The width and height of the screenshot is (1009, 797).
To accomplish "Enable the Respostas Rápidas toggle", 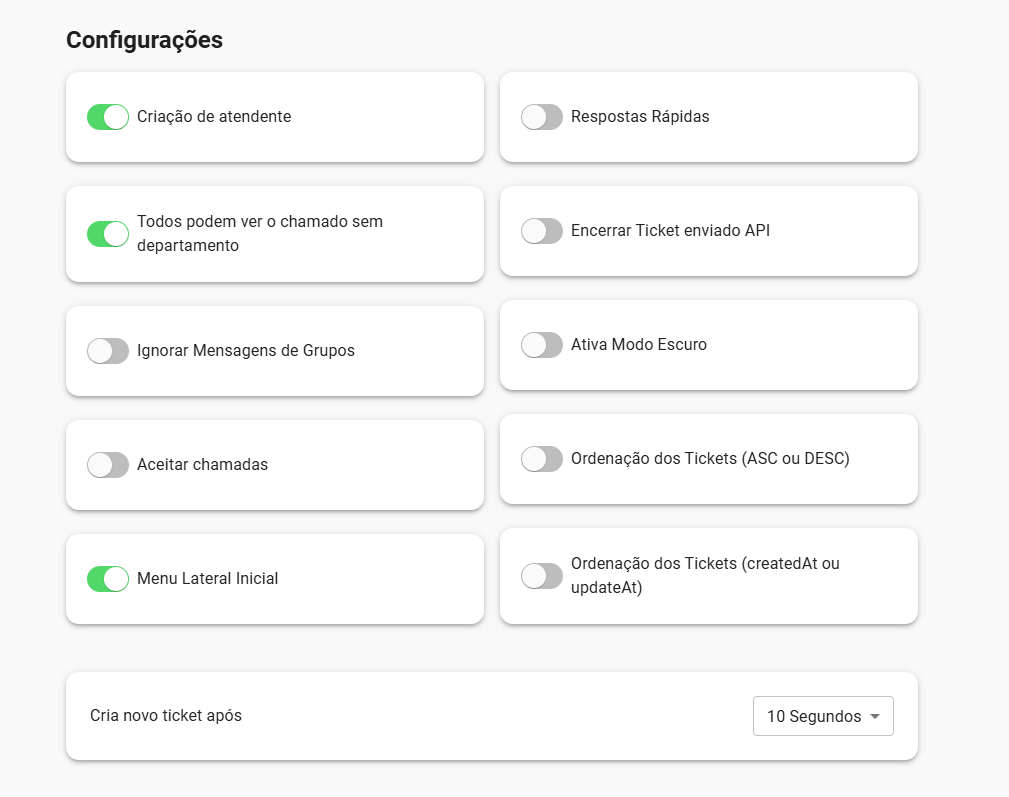I will [x=542, y=117].
